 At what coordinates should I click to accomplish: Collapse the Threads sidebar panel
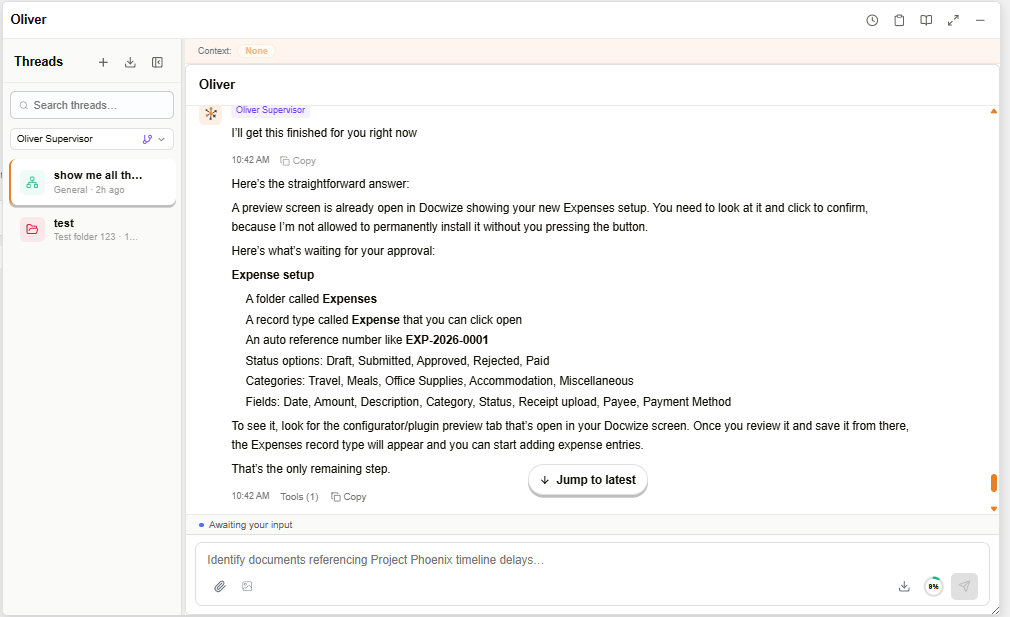pyautogui.click(x=157, y=62)
